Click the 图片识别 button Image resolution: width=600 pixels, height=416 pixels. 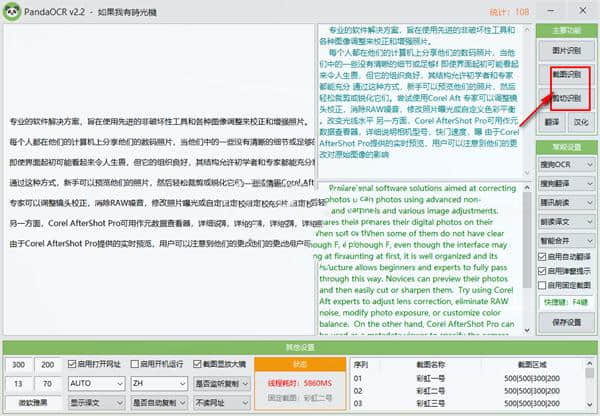point(567,47)
